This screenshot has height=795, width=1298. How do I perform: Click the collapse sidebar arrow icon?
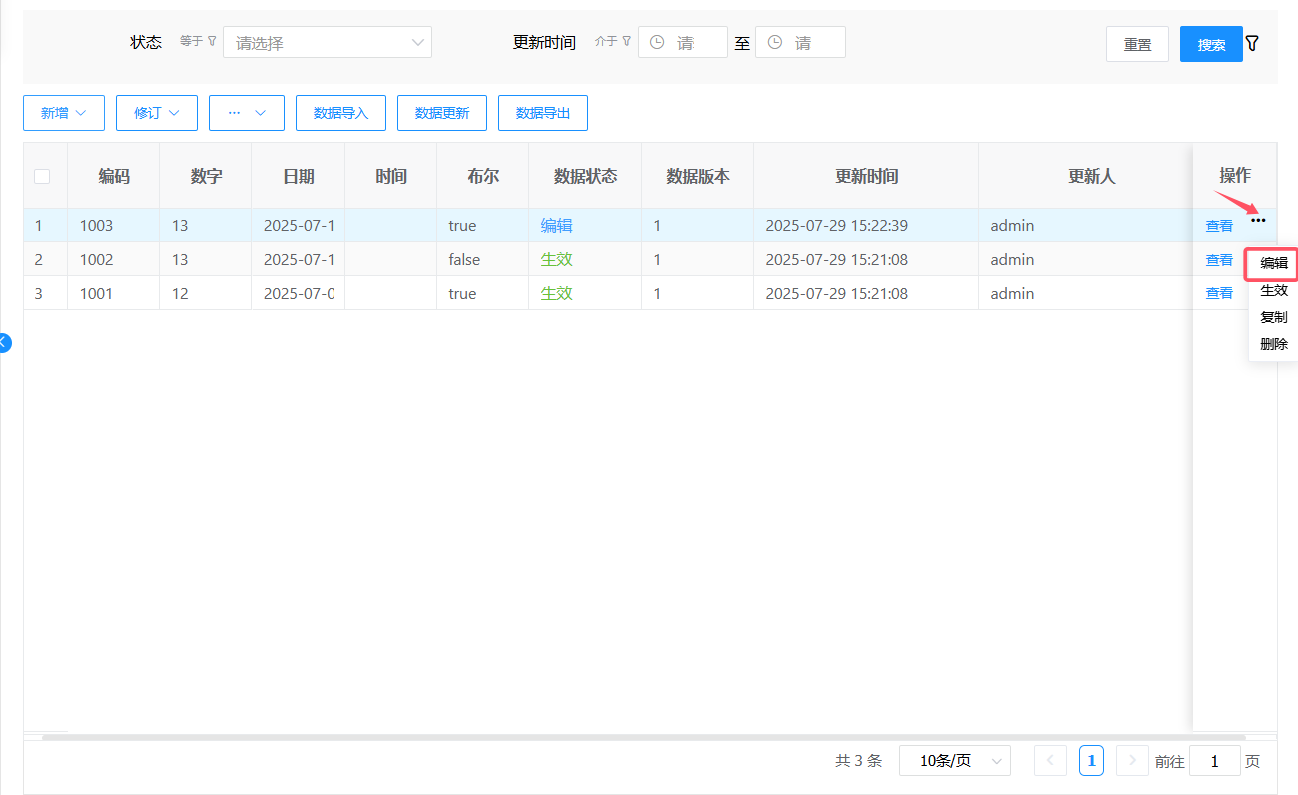pyautogui.click(x=4, y=342)
